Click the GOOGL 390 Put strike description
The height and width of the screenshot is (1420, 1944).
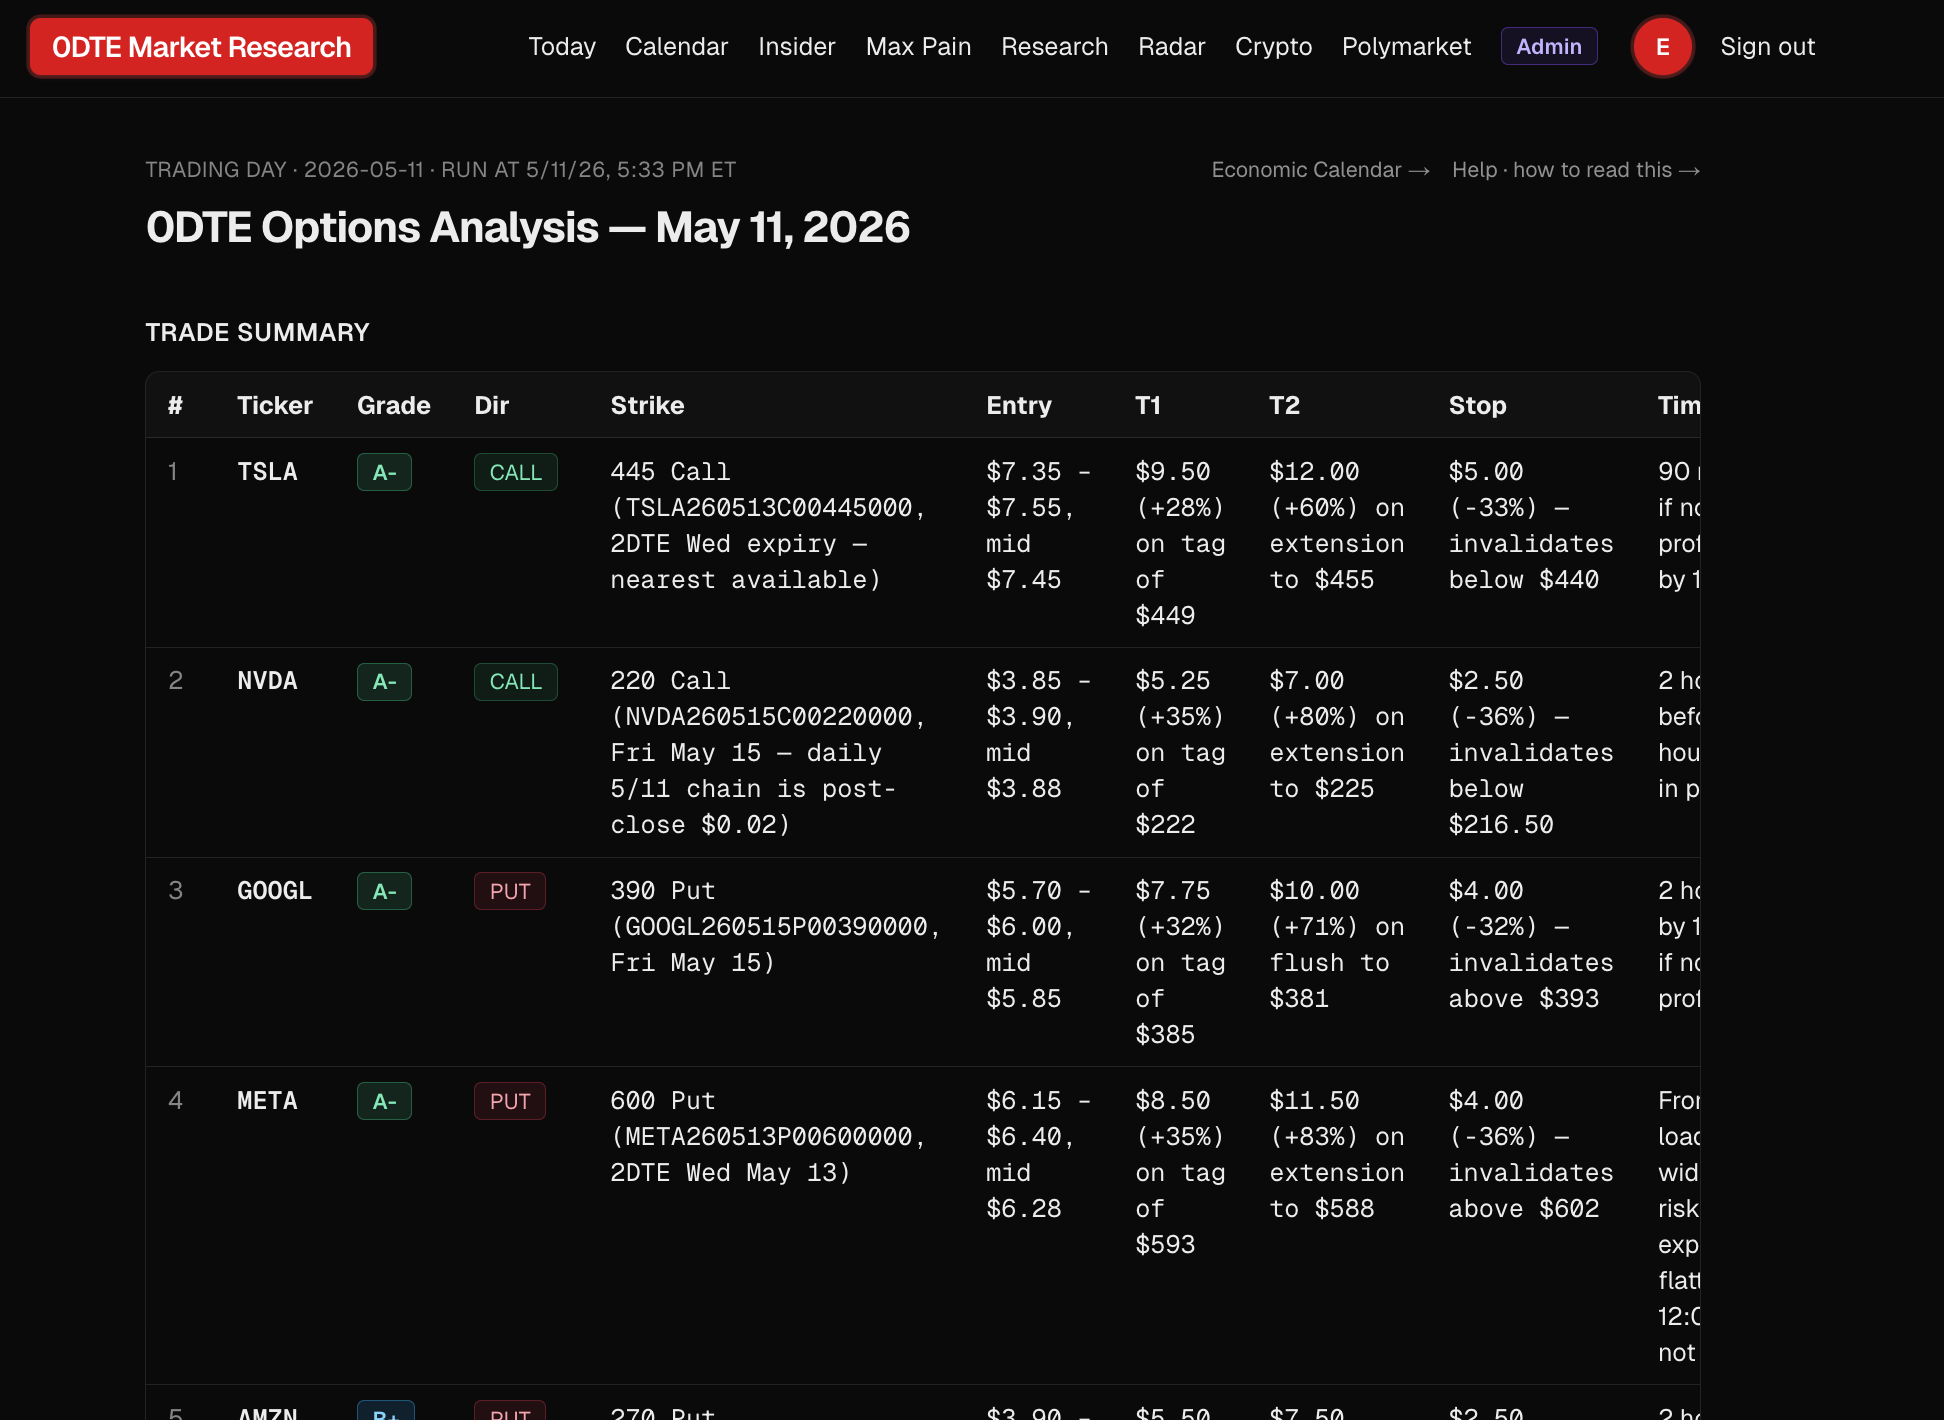point(775,927)
